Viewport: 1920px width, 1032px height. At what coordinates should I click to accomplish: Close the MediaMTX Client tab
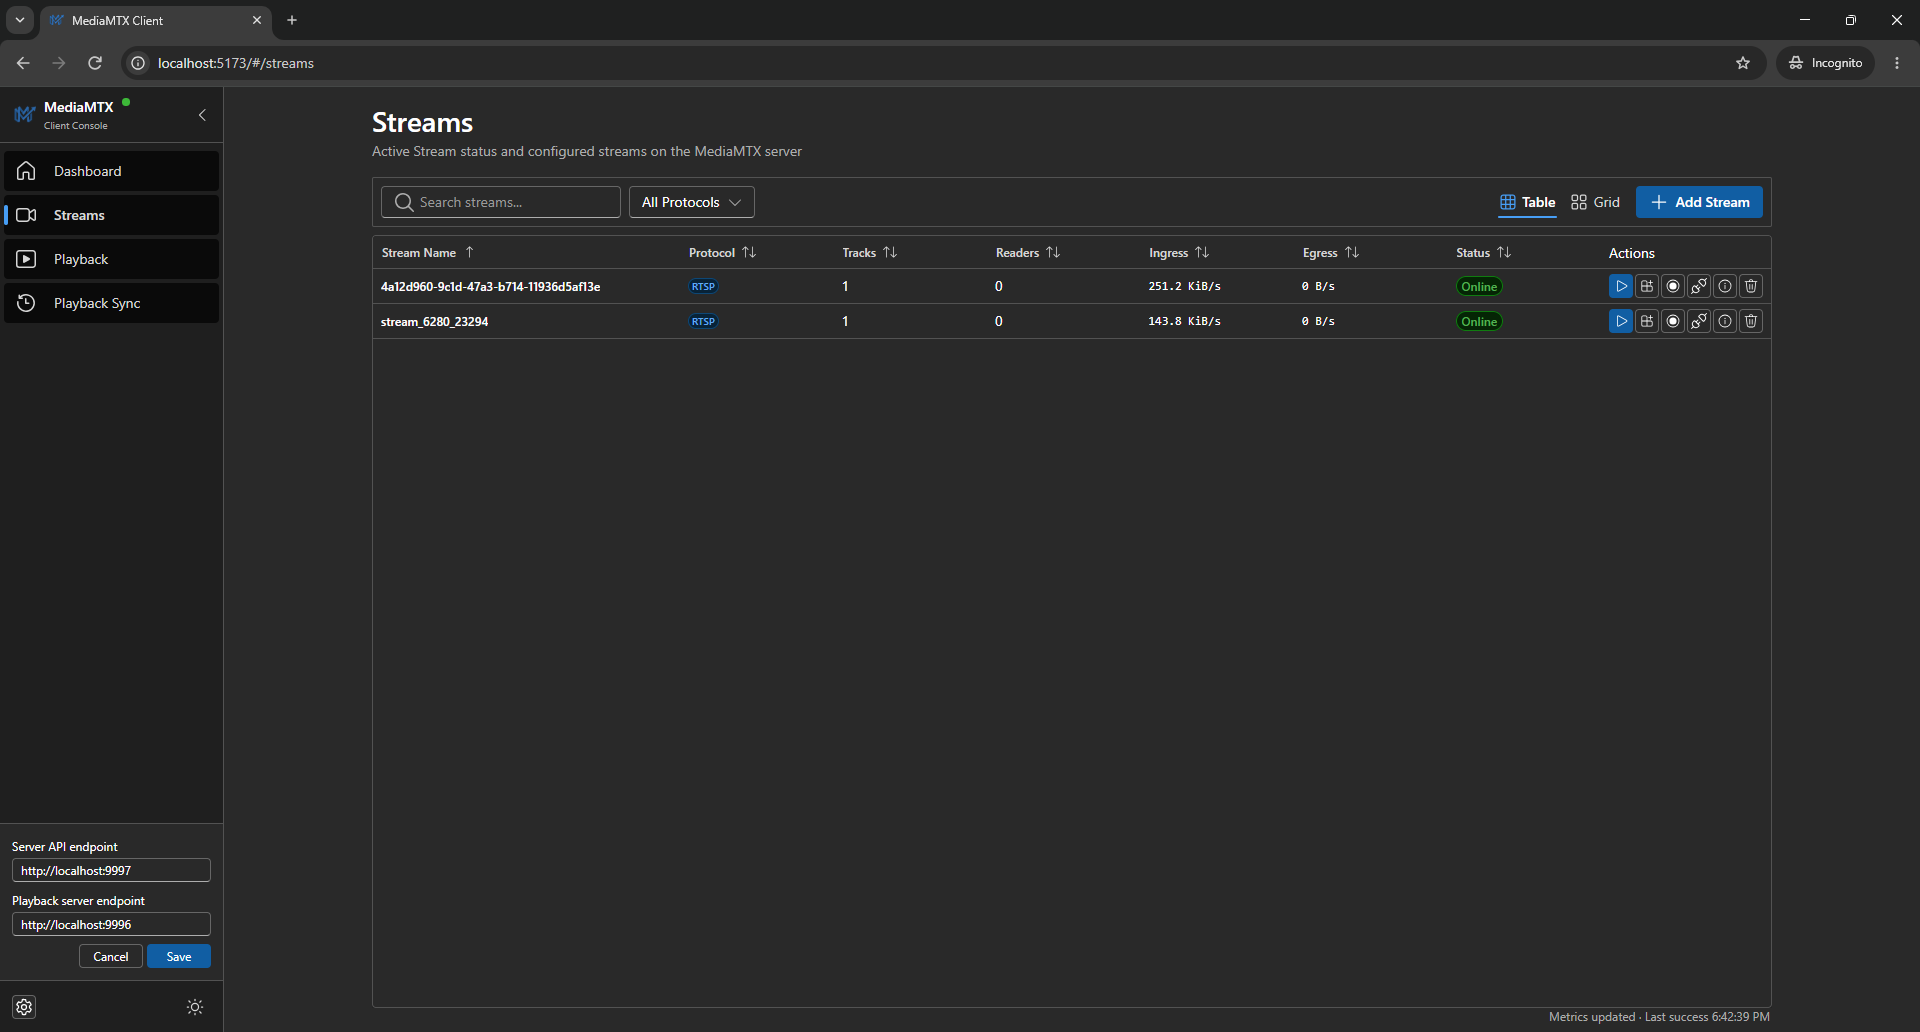[x=257, y=20]
